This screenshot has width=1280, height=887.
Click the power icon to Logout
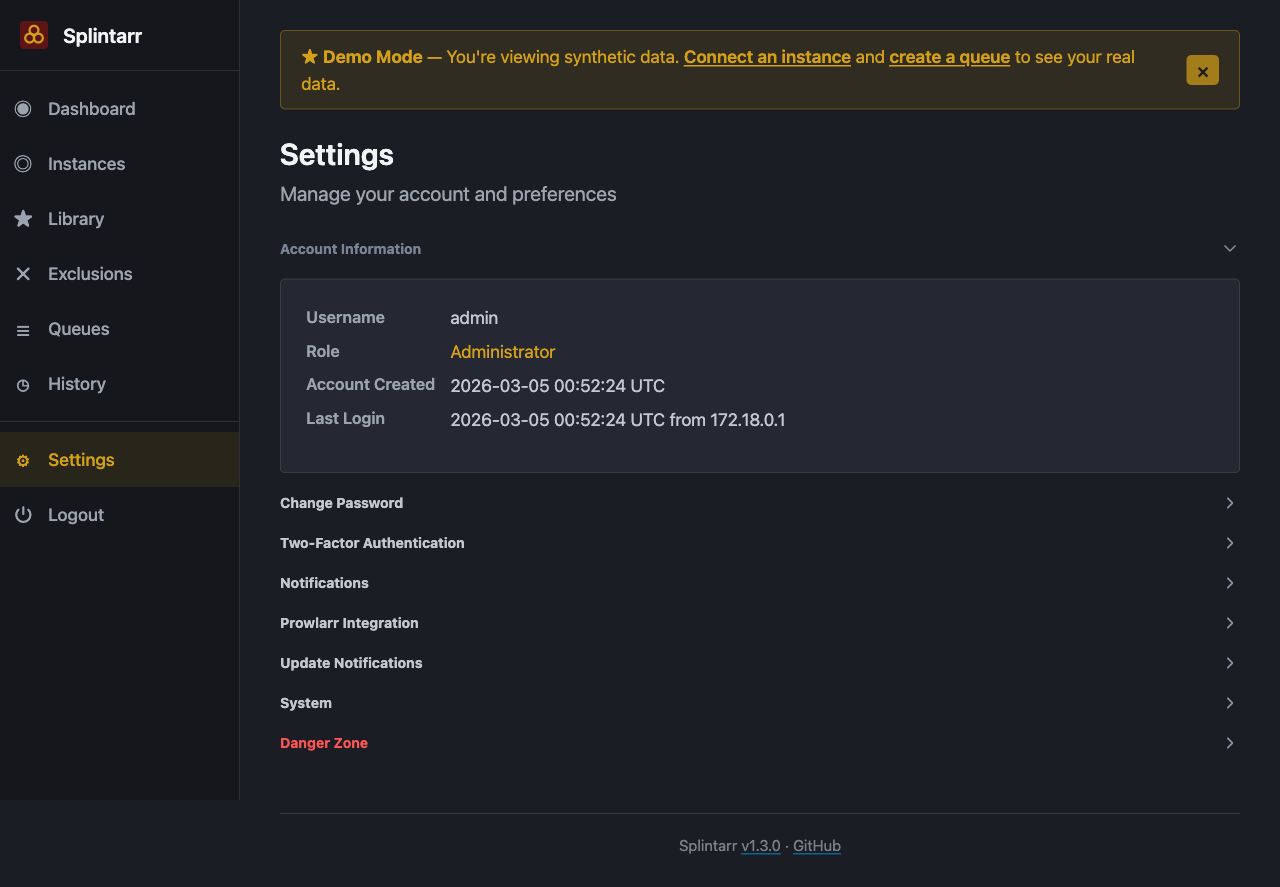tap(23, 514)
